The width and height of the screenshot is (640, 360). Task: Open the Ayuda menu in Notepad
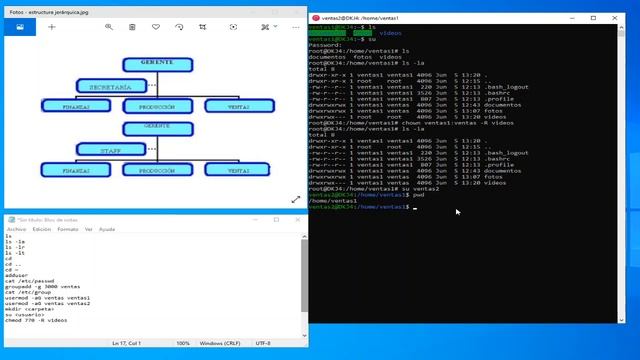coord(107,229)
